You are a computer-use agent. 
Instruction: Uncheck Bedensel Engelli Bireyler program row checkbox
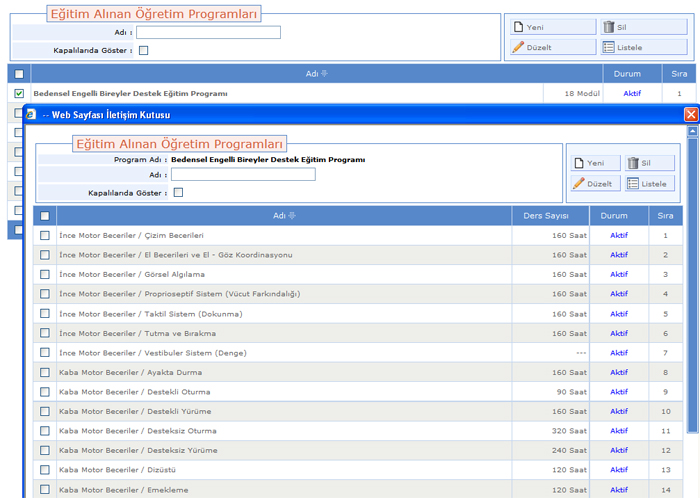pos(19,93)
